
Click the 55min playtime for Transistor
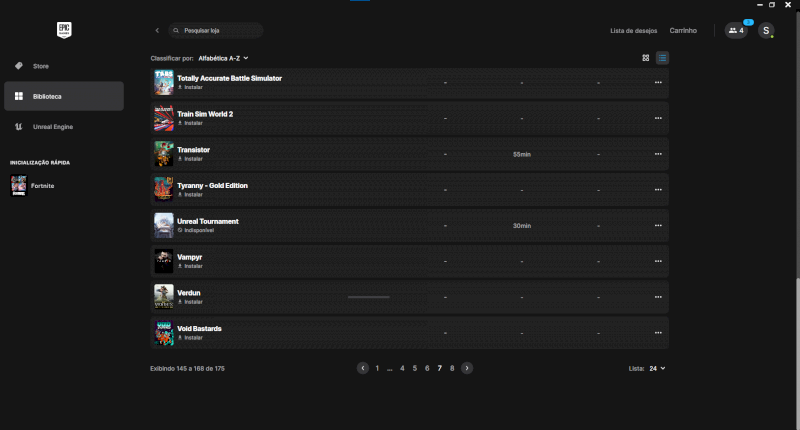(x=522, y=154)
